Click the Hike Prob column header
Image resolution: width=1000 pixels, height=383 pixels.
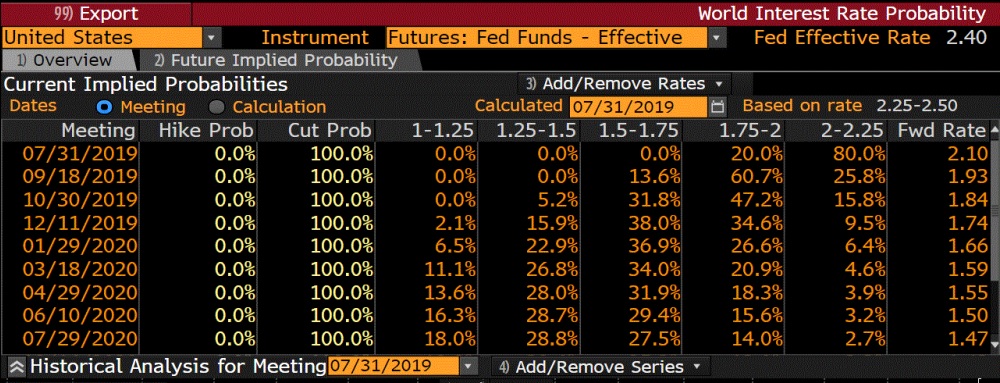tap(198, 131)
